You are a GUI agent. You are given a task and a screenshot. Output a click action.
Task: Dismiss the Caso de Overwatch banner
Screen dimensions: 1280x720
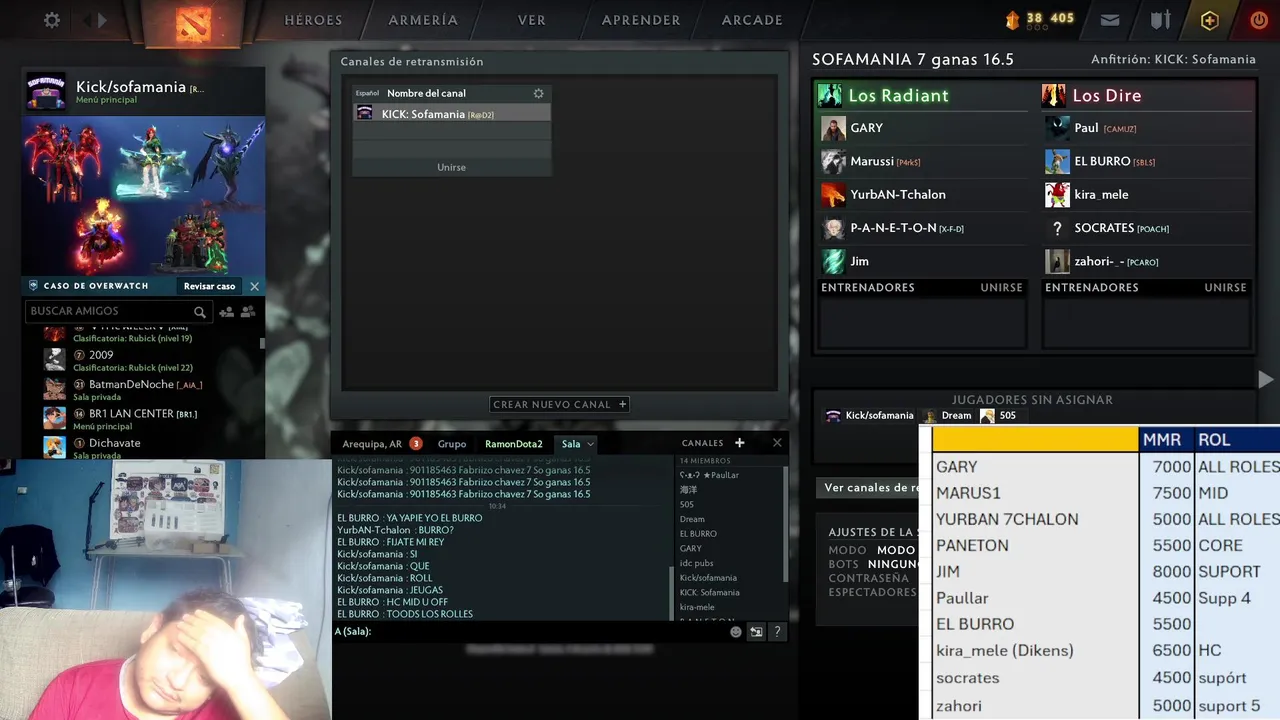[x=254, y=286]
